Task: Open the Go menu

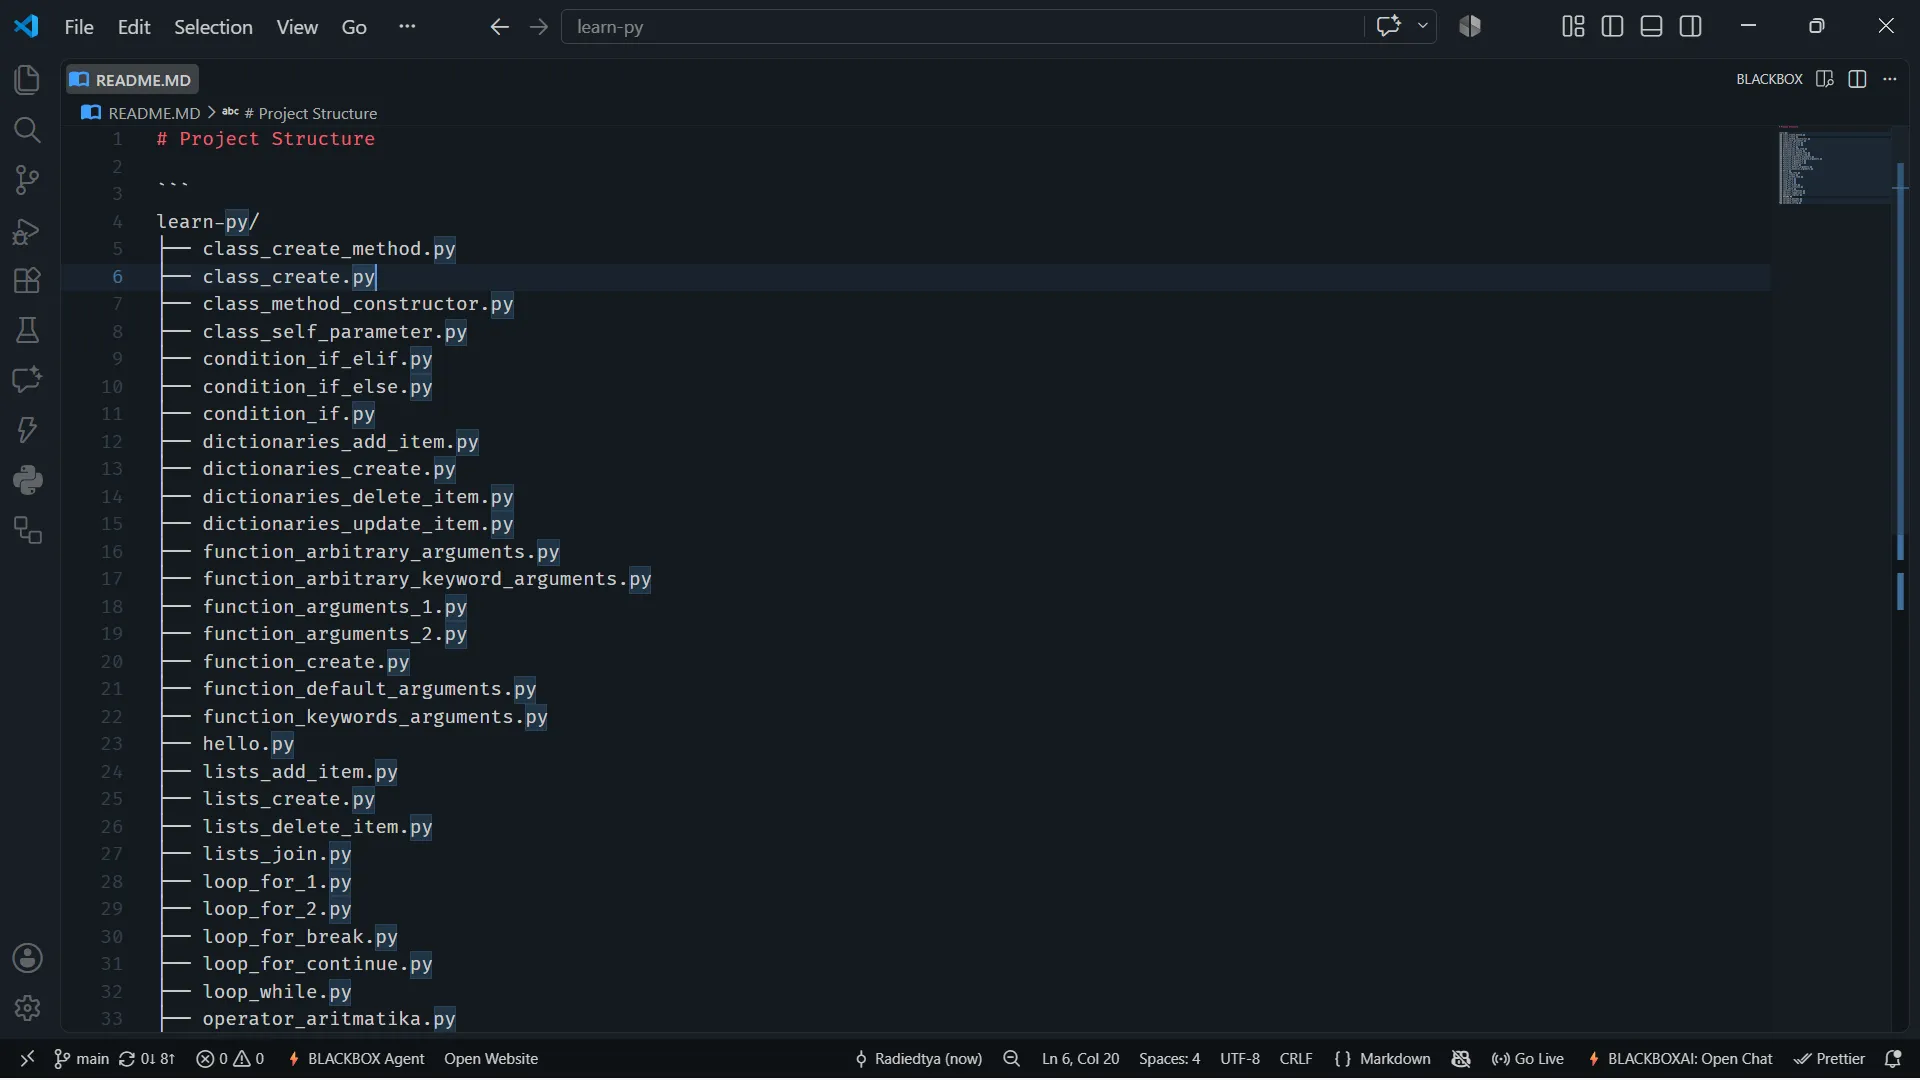Action: tap(354, 27)
